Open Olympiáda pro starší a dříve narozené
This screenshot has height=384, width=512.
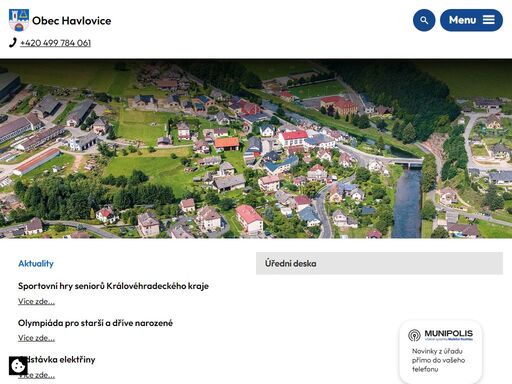[x=95, y=323]
